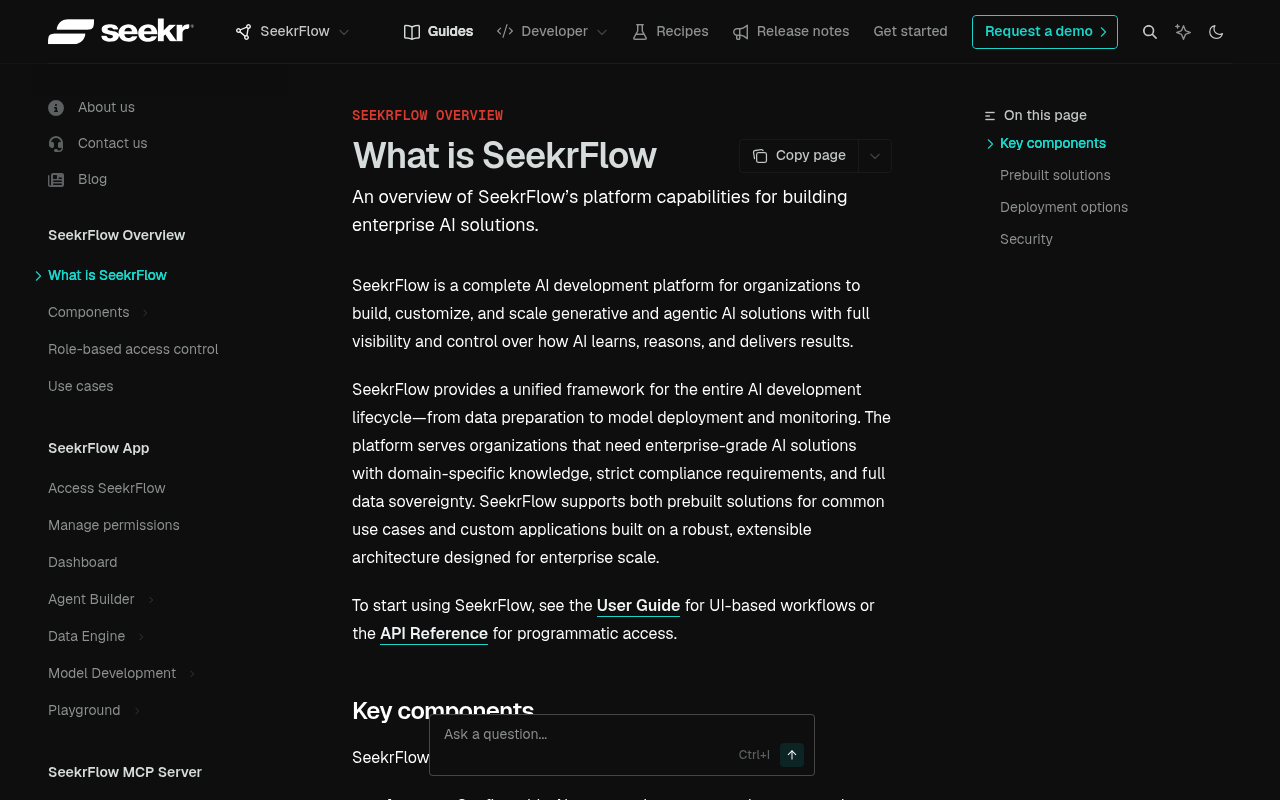Click the Contact us headset icon
This screenshot has height=800, width=1280.
coord(56,144)
